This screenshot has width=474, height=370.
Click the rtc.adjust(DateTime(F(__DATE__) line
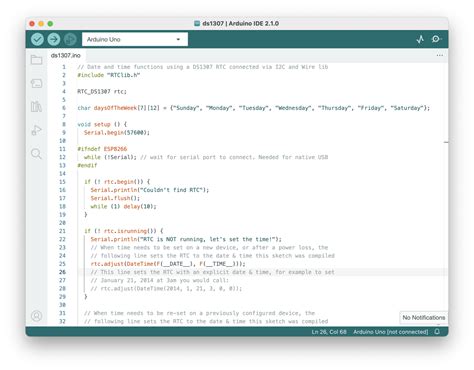(168, 264)
